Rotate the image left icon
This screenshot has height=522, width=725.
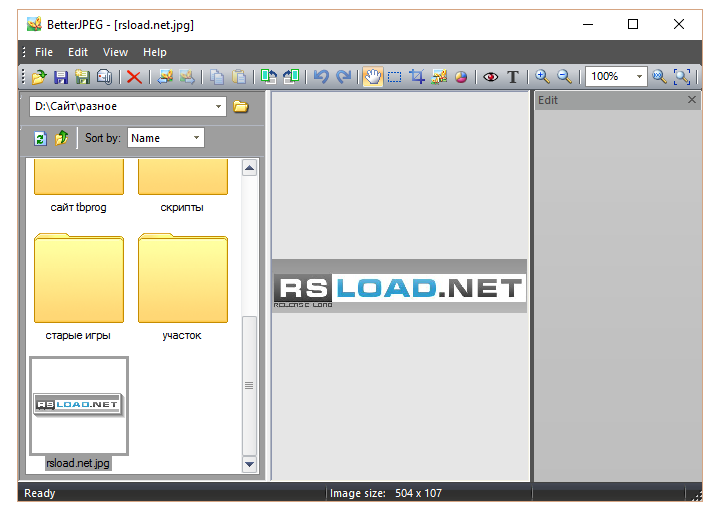pos(269,76)
